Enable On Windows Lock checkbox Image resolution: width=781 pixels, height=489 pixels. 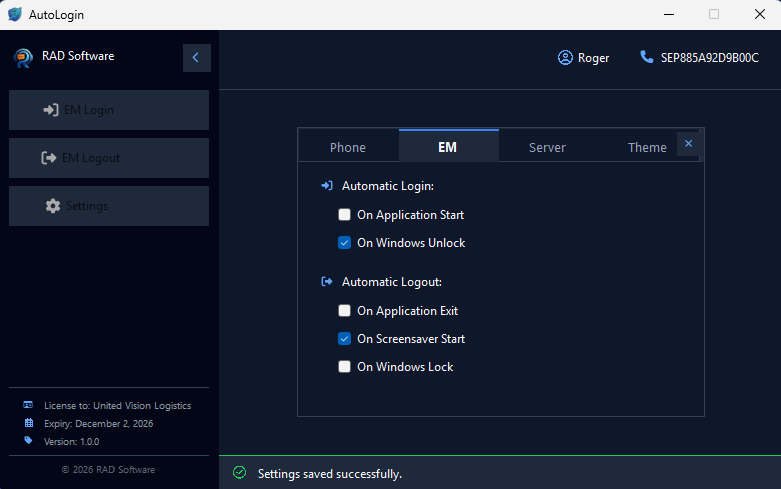pyautogui.click(x=344, y=367)
